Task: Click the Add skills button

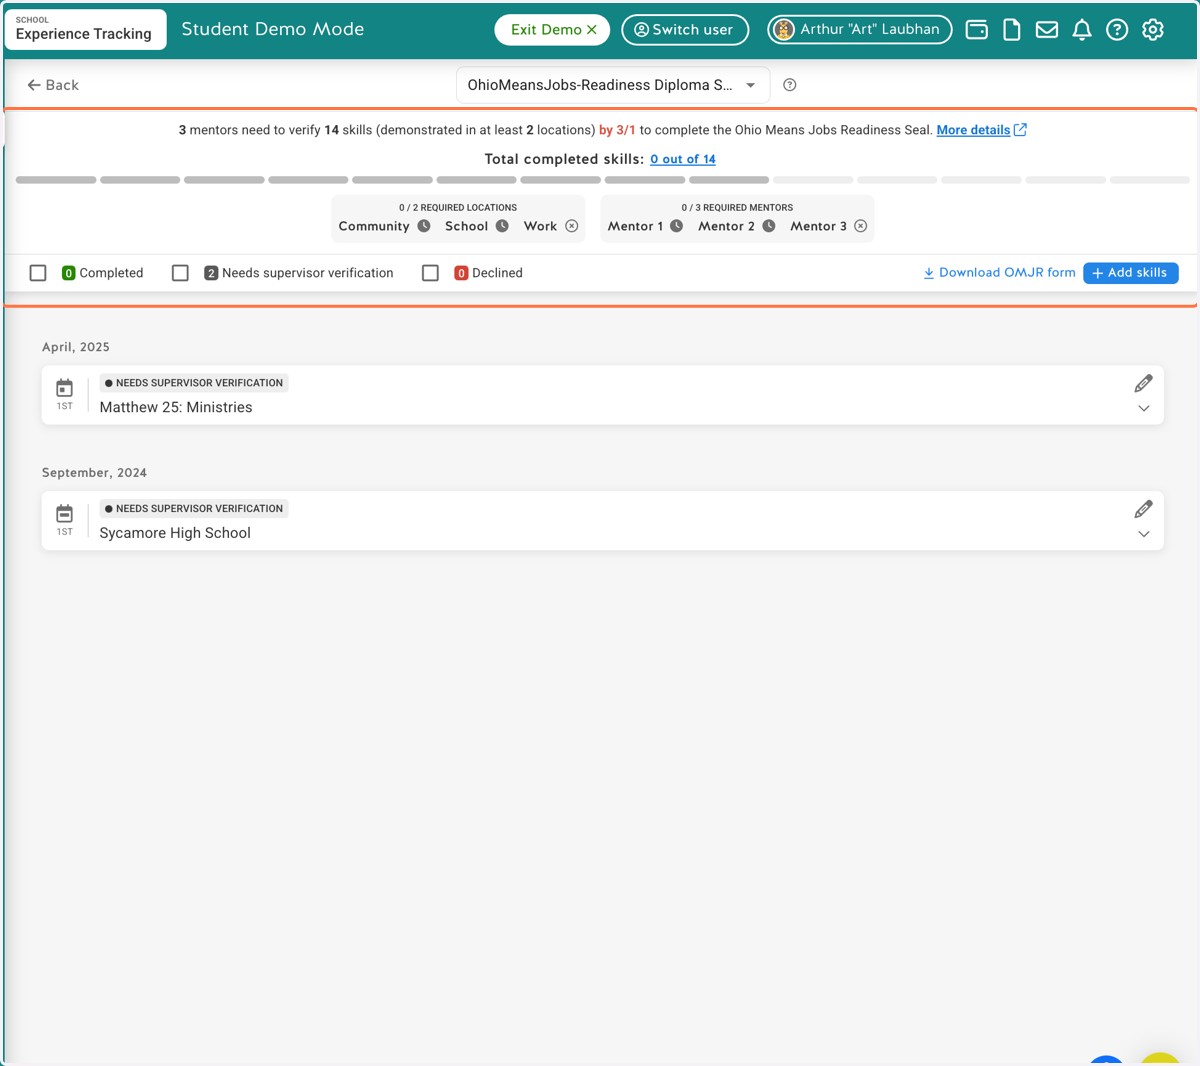Action: point(1131,273)
